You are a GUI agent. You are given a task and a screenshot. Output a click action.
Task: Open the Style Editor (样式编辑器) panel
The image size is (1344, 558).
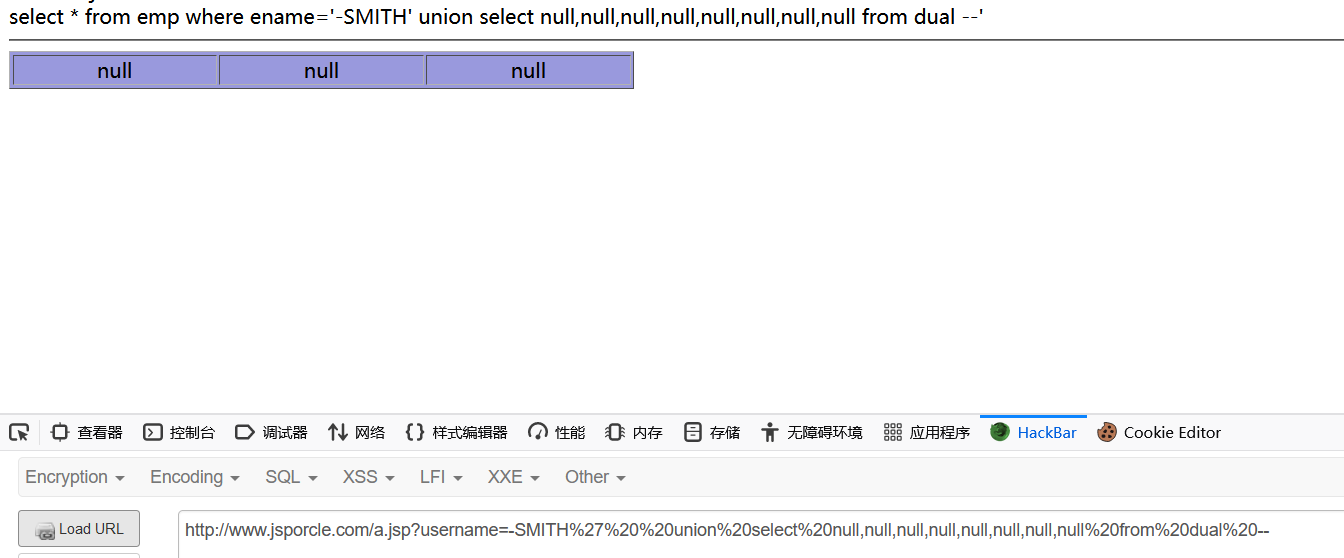pos(456,433)
